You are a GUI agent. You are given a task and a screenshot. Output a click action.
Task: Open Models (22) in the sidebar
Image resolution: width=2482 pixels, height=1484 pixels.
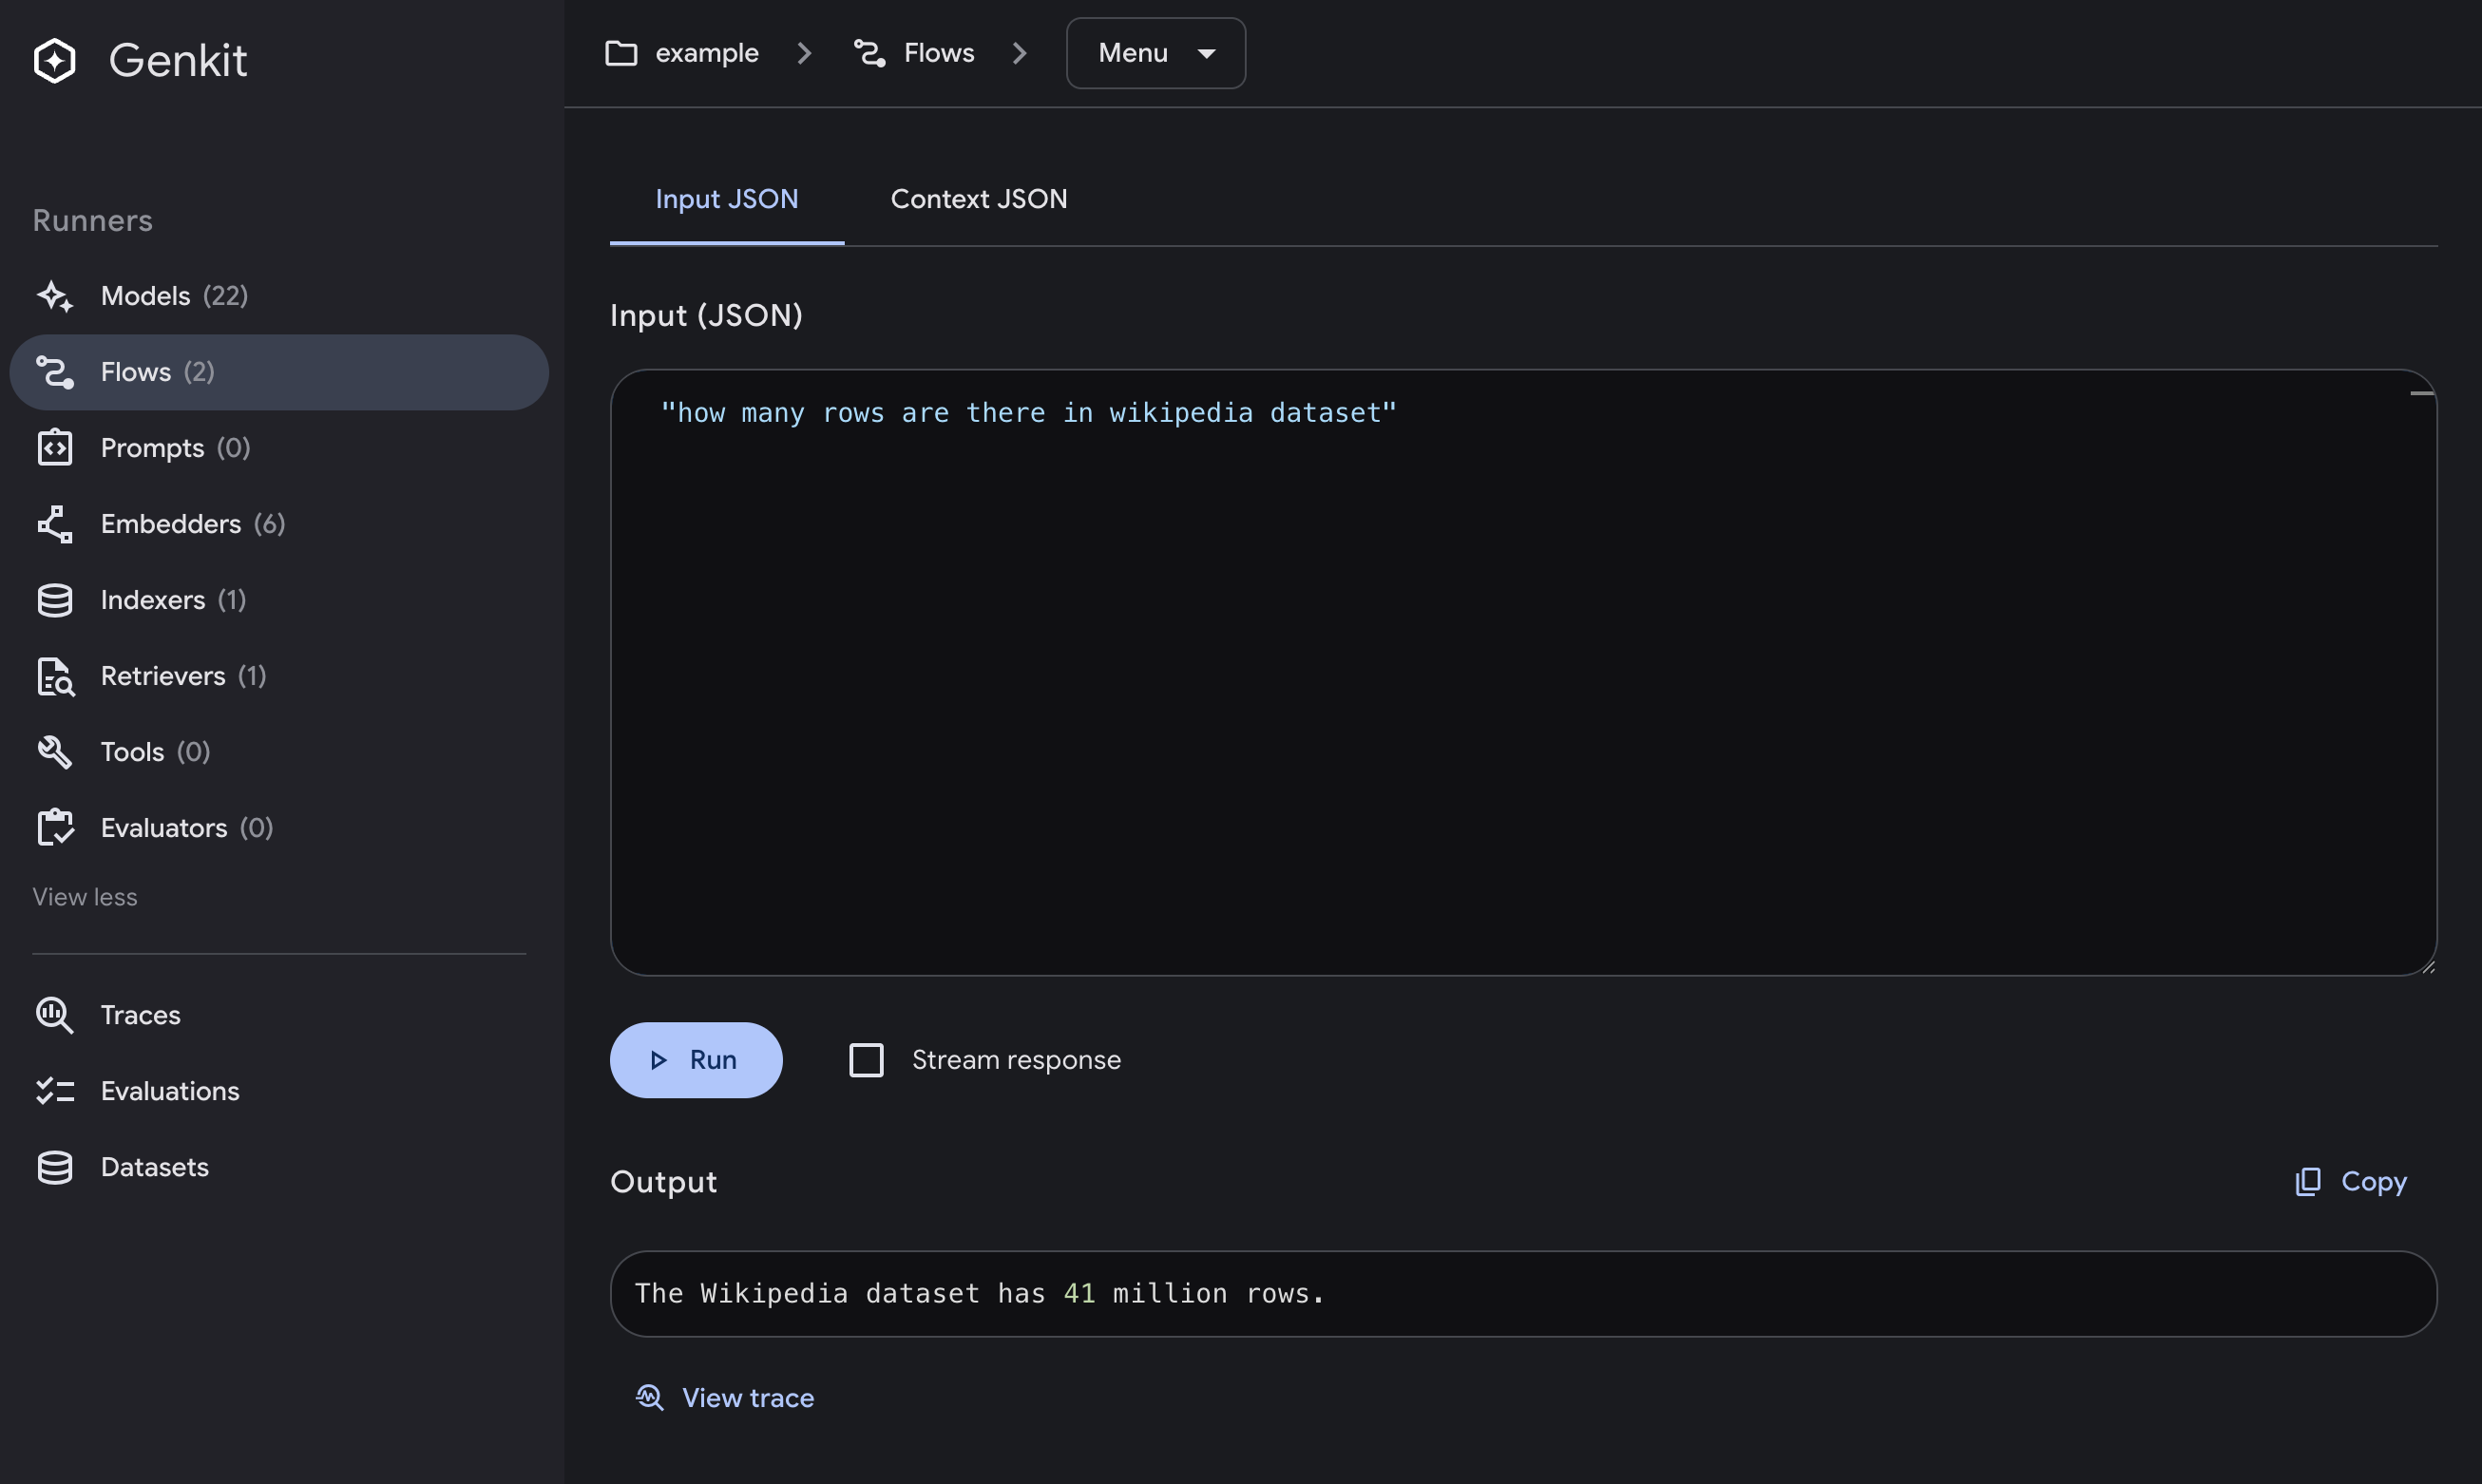click(x=279, y=296)
